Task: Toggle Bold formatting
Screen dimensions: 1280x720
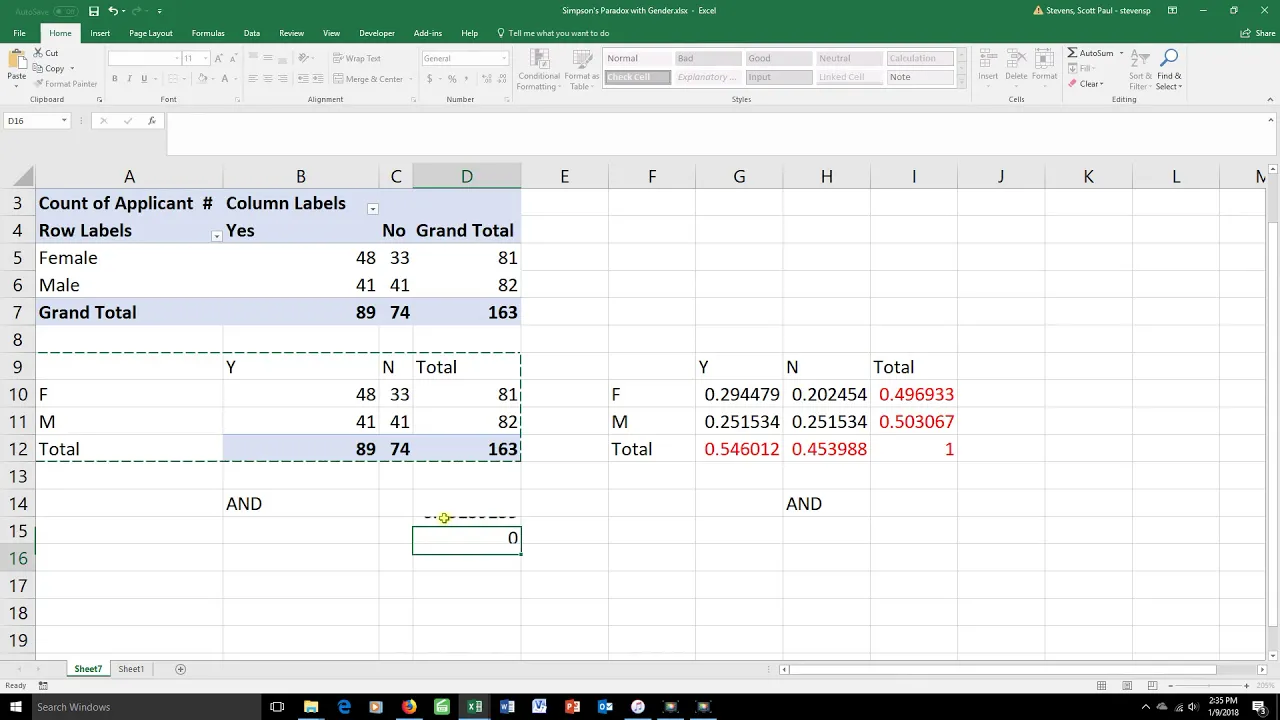Action: (114, 79)
